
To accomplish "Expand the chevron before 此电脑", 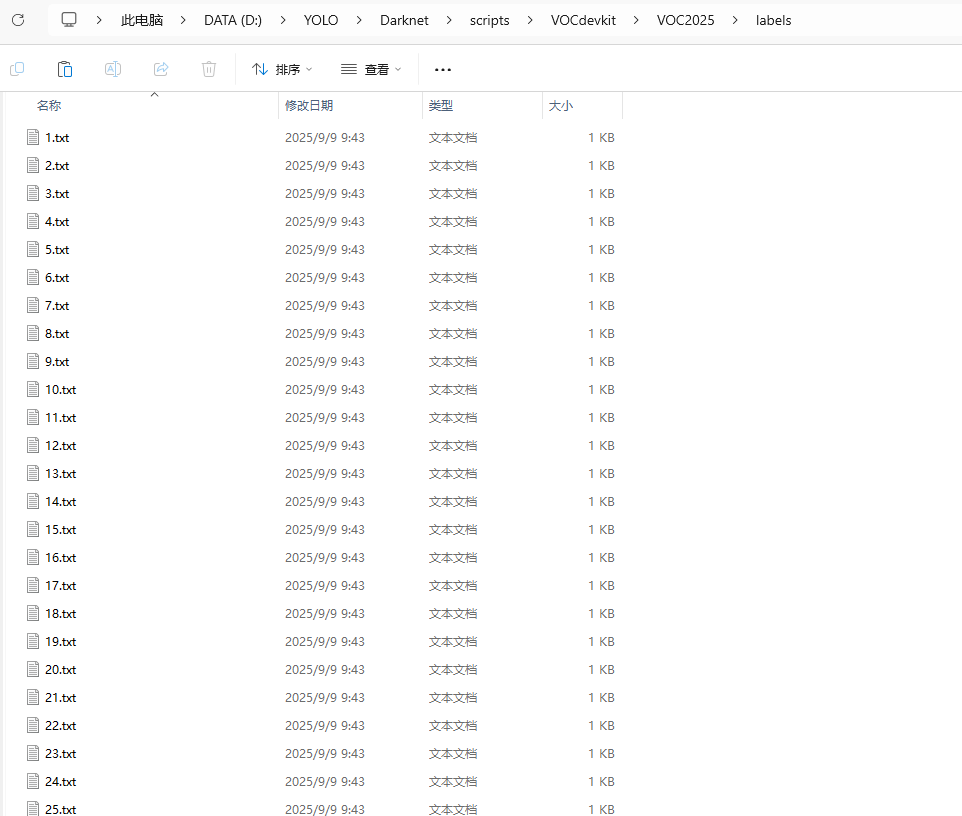I will [x=99, y=20].
